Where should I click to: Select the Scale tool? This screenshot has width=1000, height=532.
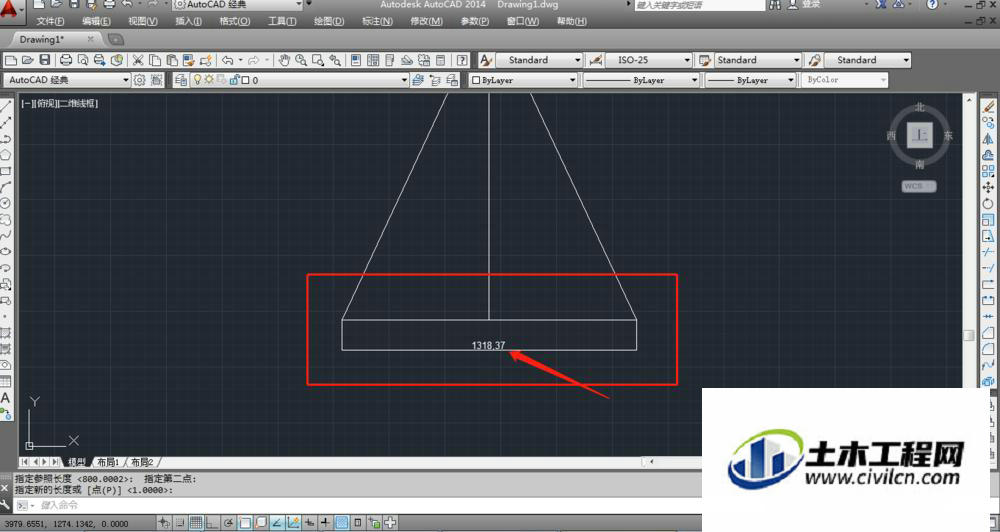pyautogui.click(x=988, y=220)
